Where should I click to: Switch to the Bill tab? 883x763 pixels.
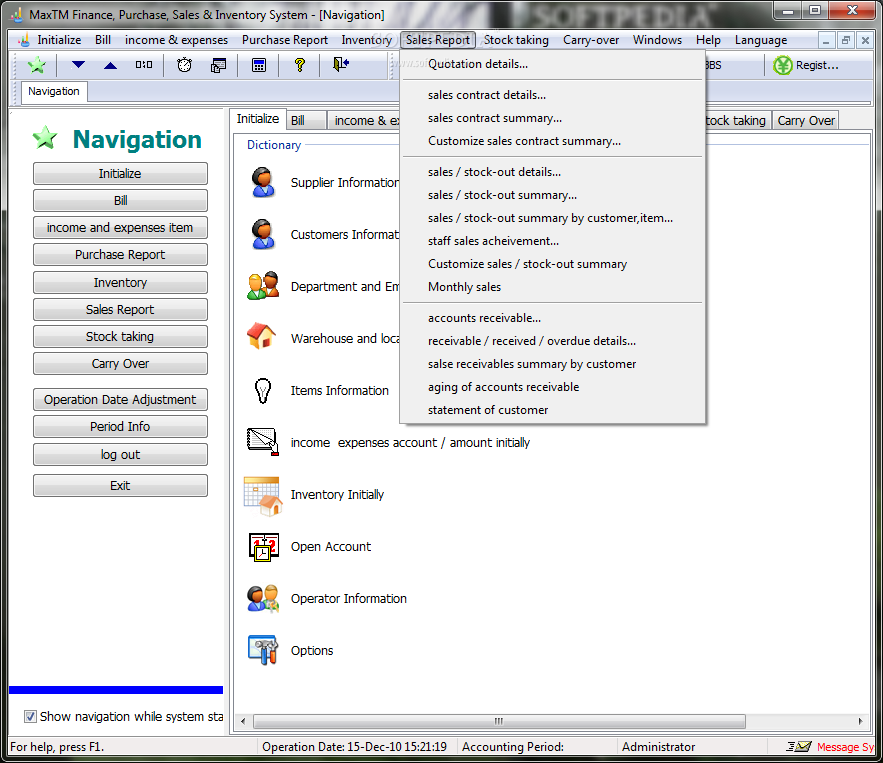[x=306, y=121]
